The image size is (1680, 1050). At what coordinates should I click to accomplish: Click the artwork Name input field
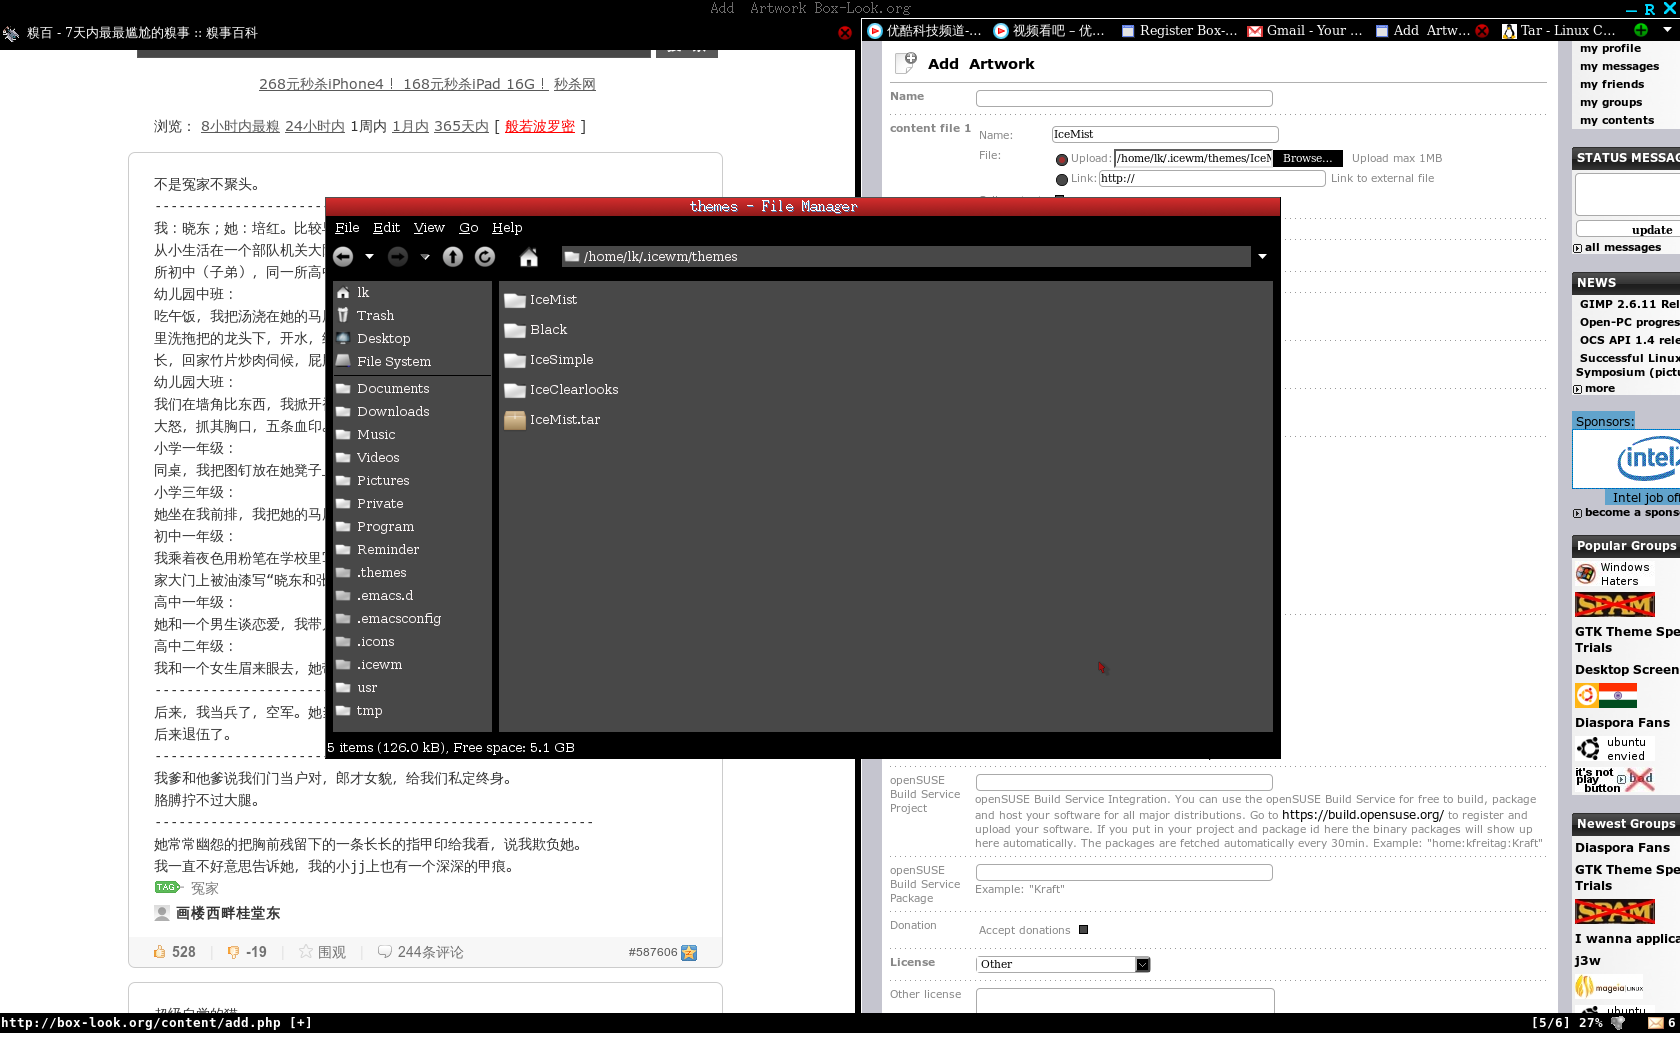tap(1124, 98)
